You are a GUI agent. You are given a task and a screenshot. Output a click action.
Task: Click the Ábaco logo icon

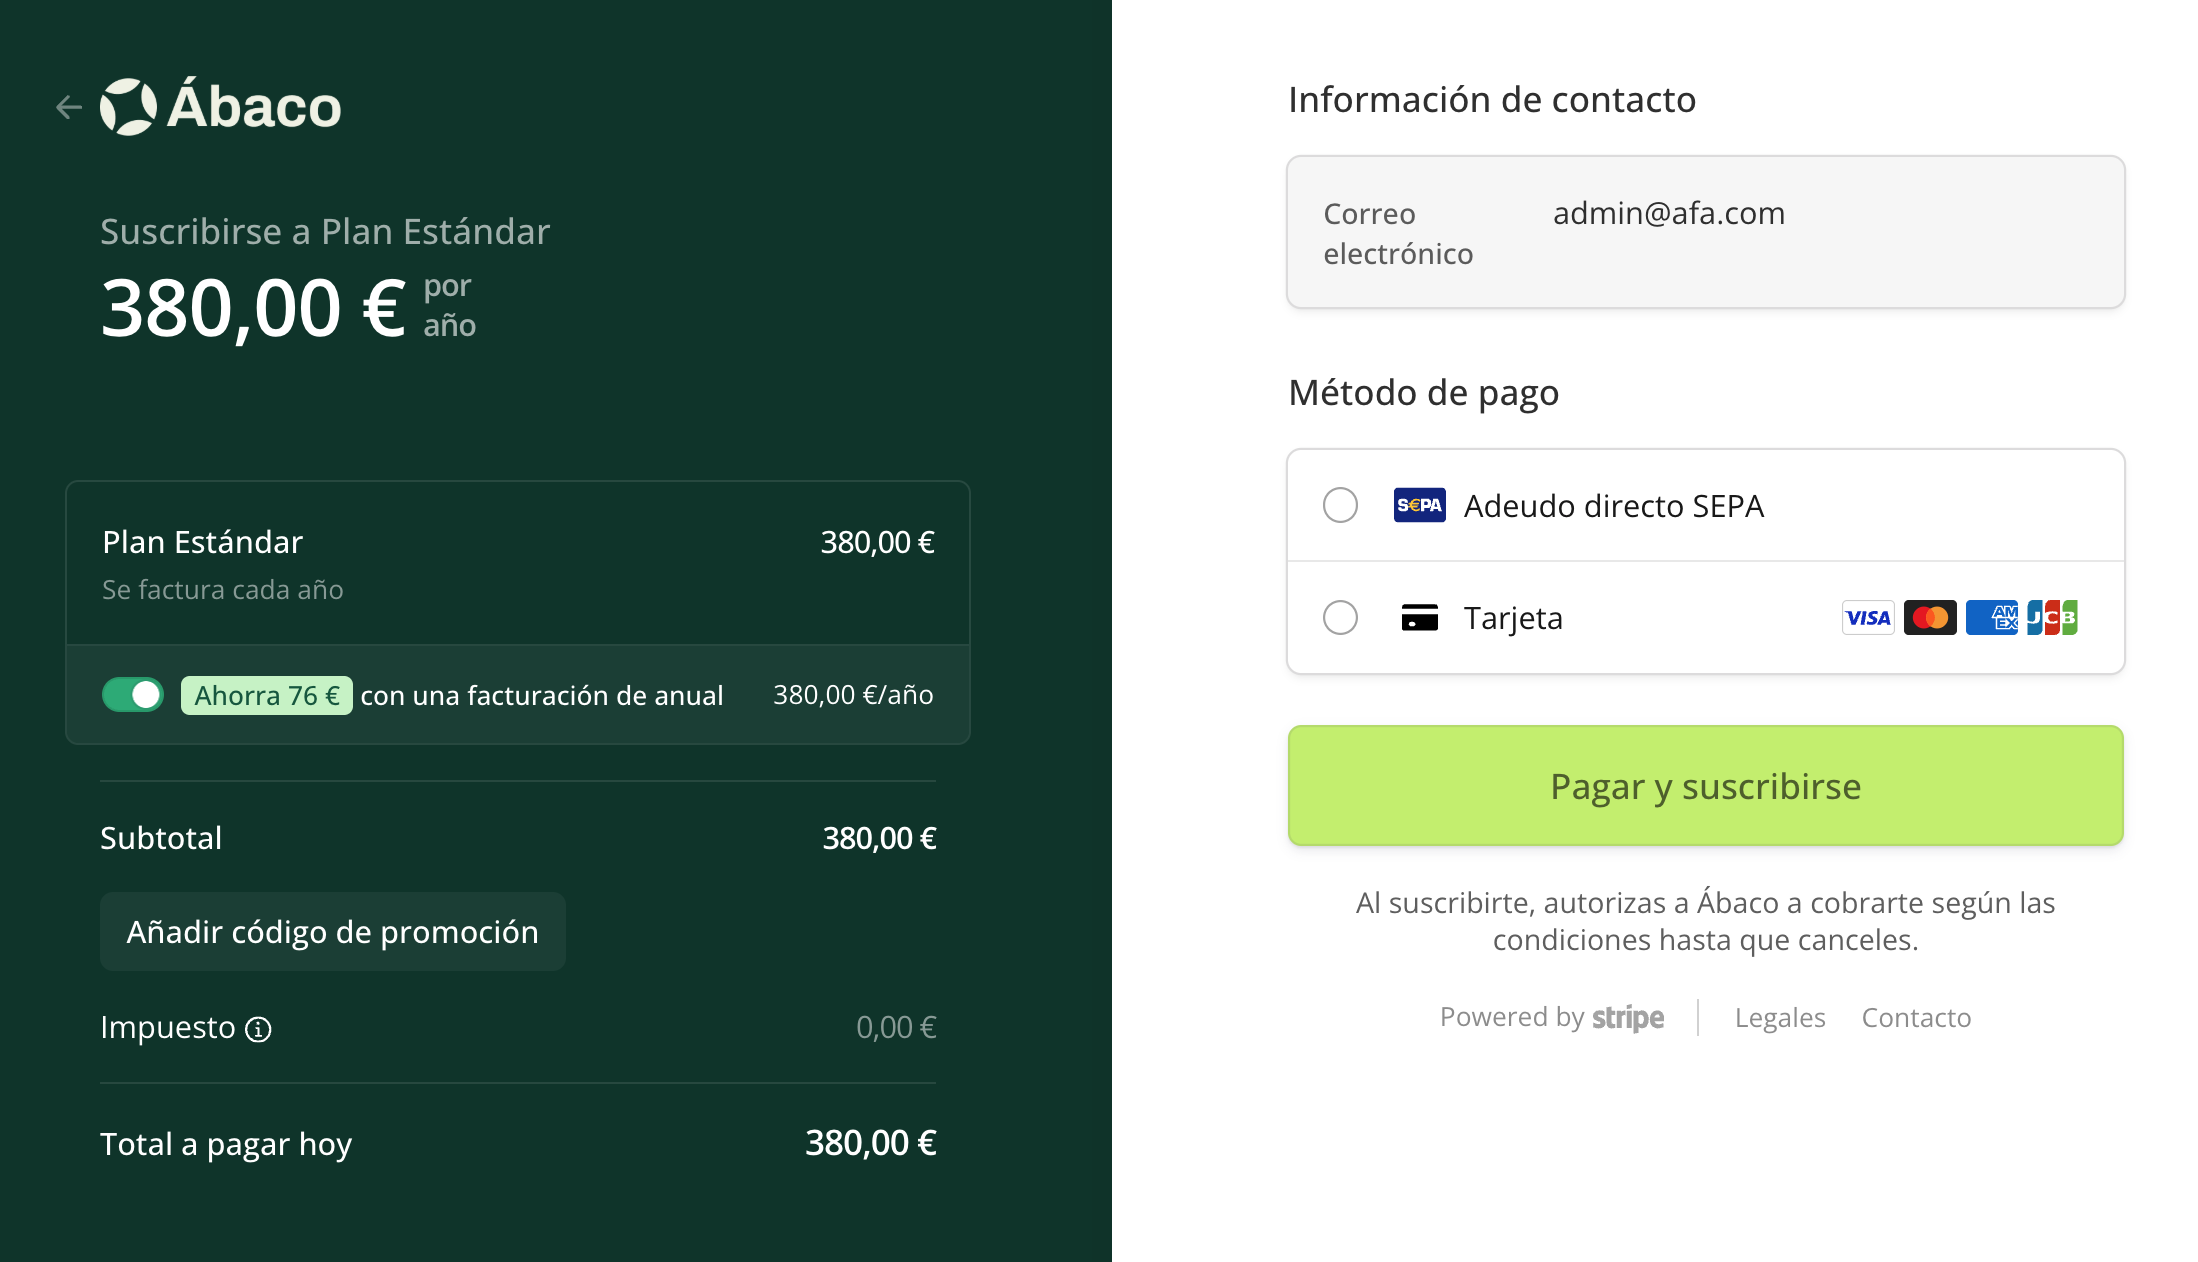click(128, 107)
